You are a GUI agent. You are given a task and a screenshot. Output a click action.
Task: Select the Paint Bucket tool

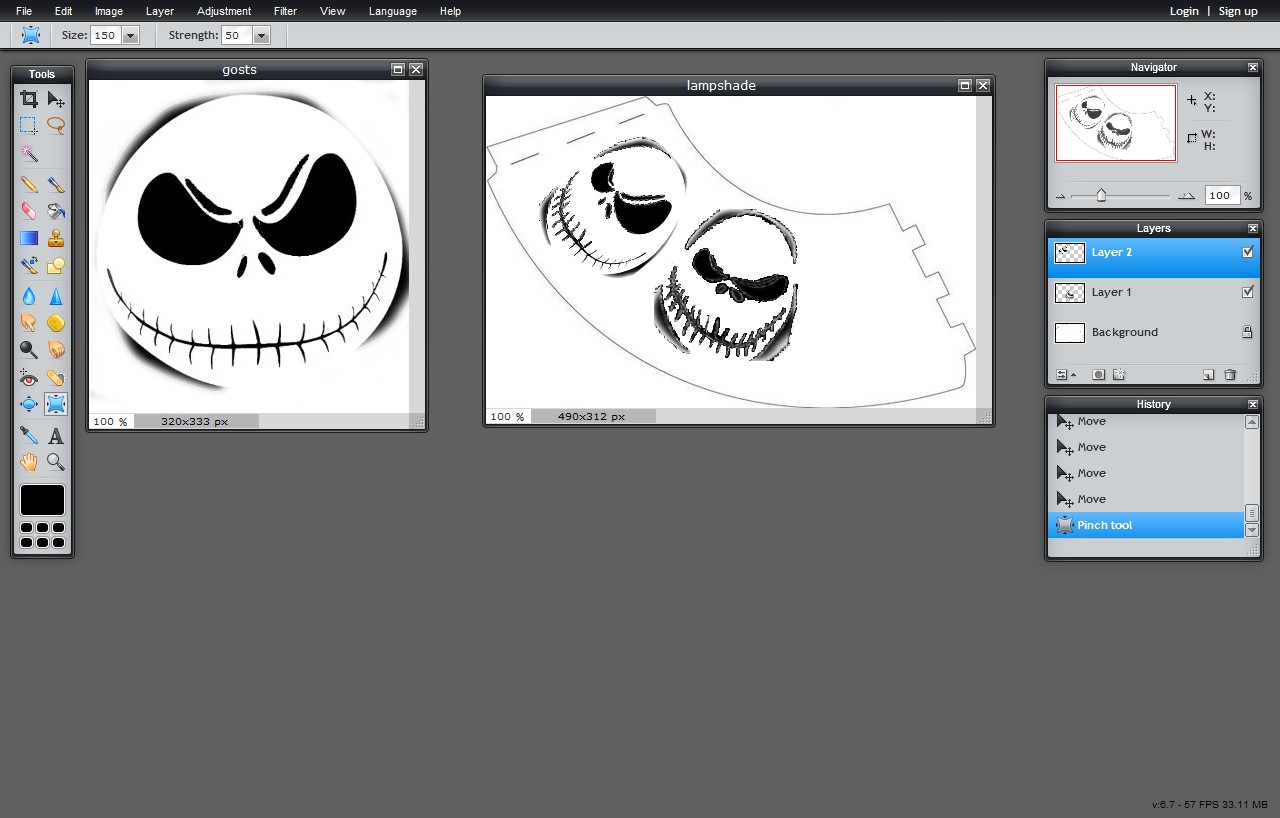point(56,211)
